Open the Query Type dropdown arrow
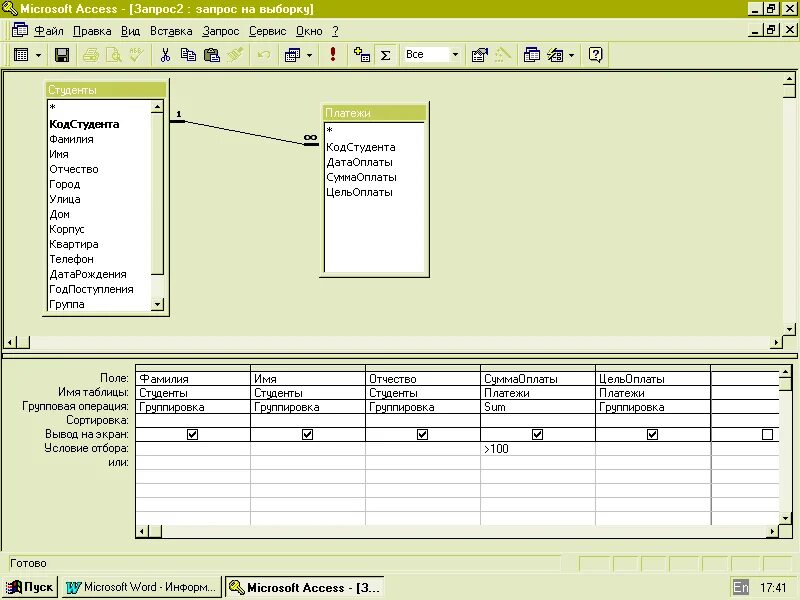This screenshot has height=600, width=800. [309, 55]
